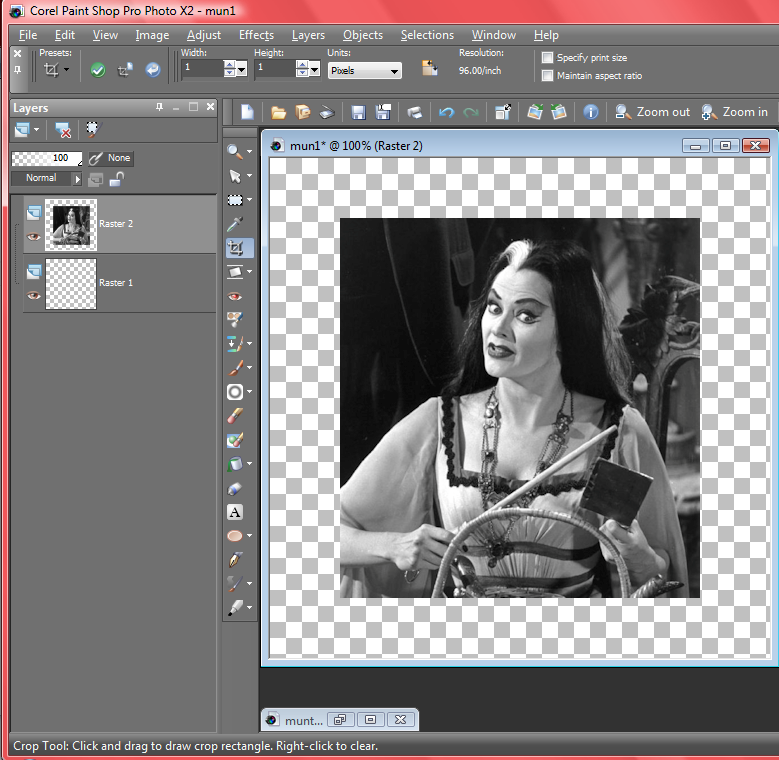Select the Ellipse shape tool
Viewport: 779px width, 760px height.
[234, 536]
